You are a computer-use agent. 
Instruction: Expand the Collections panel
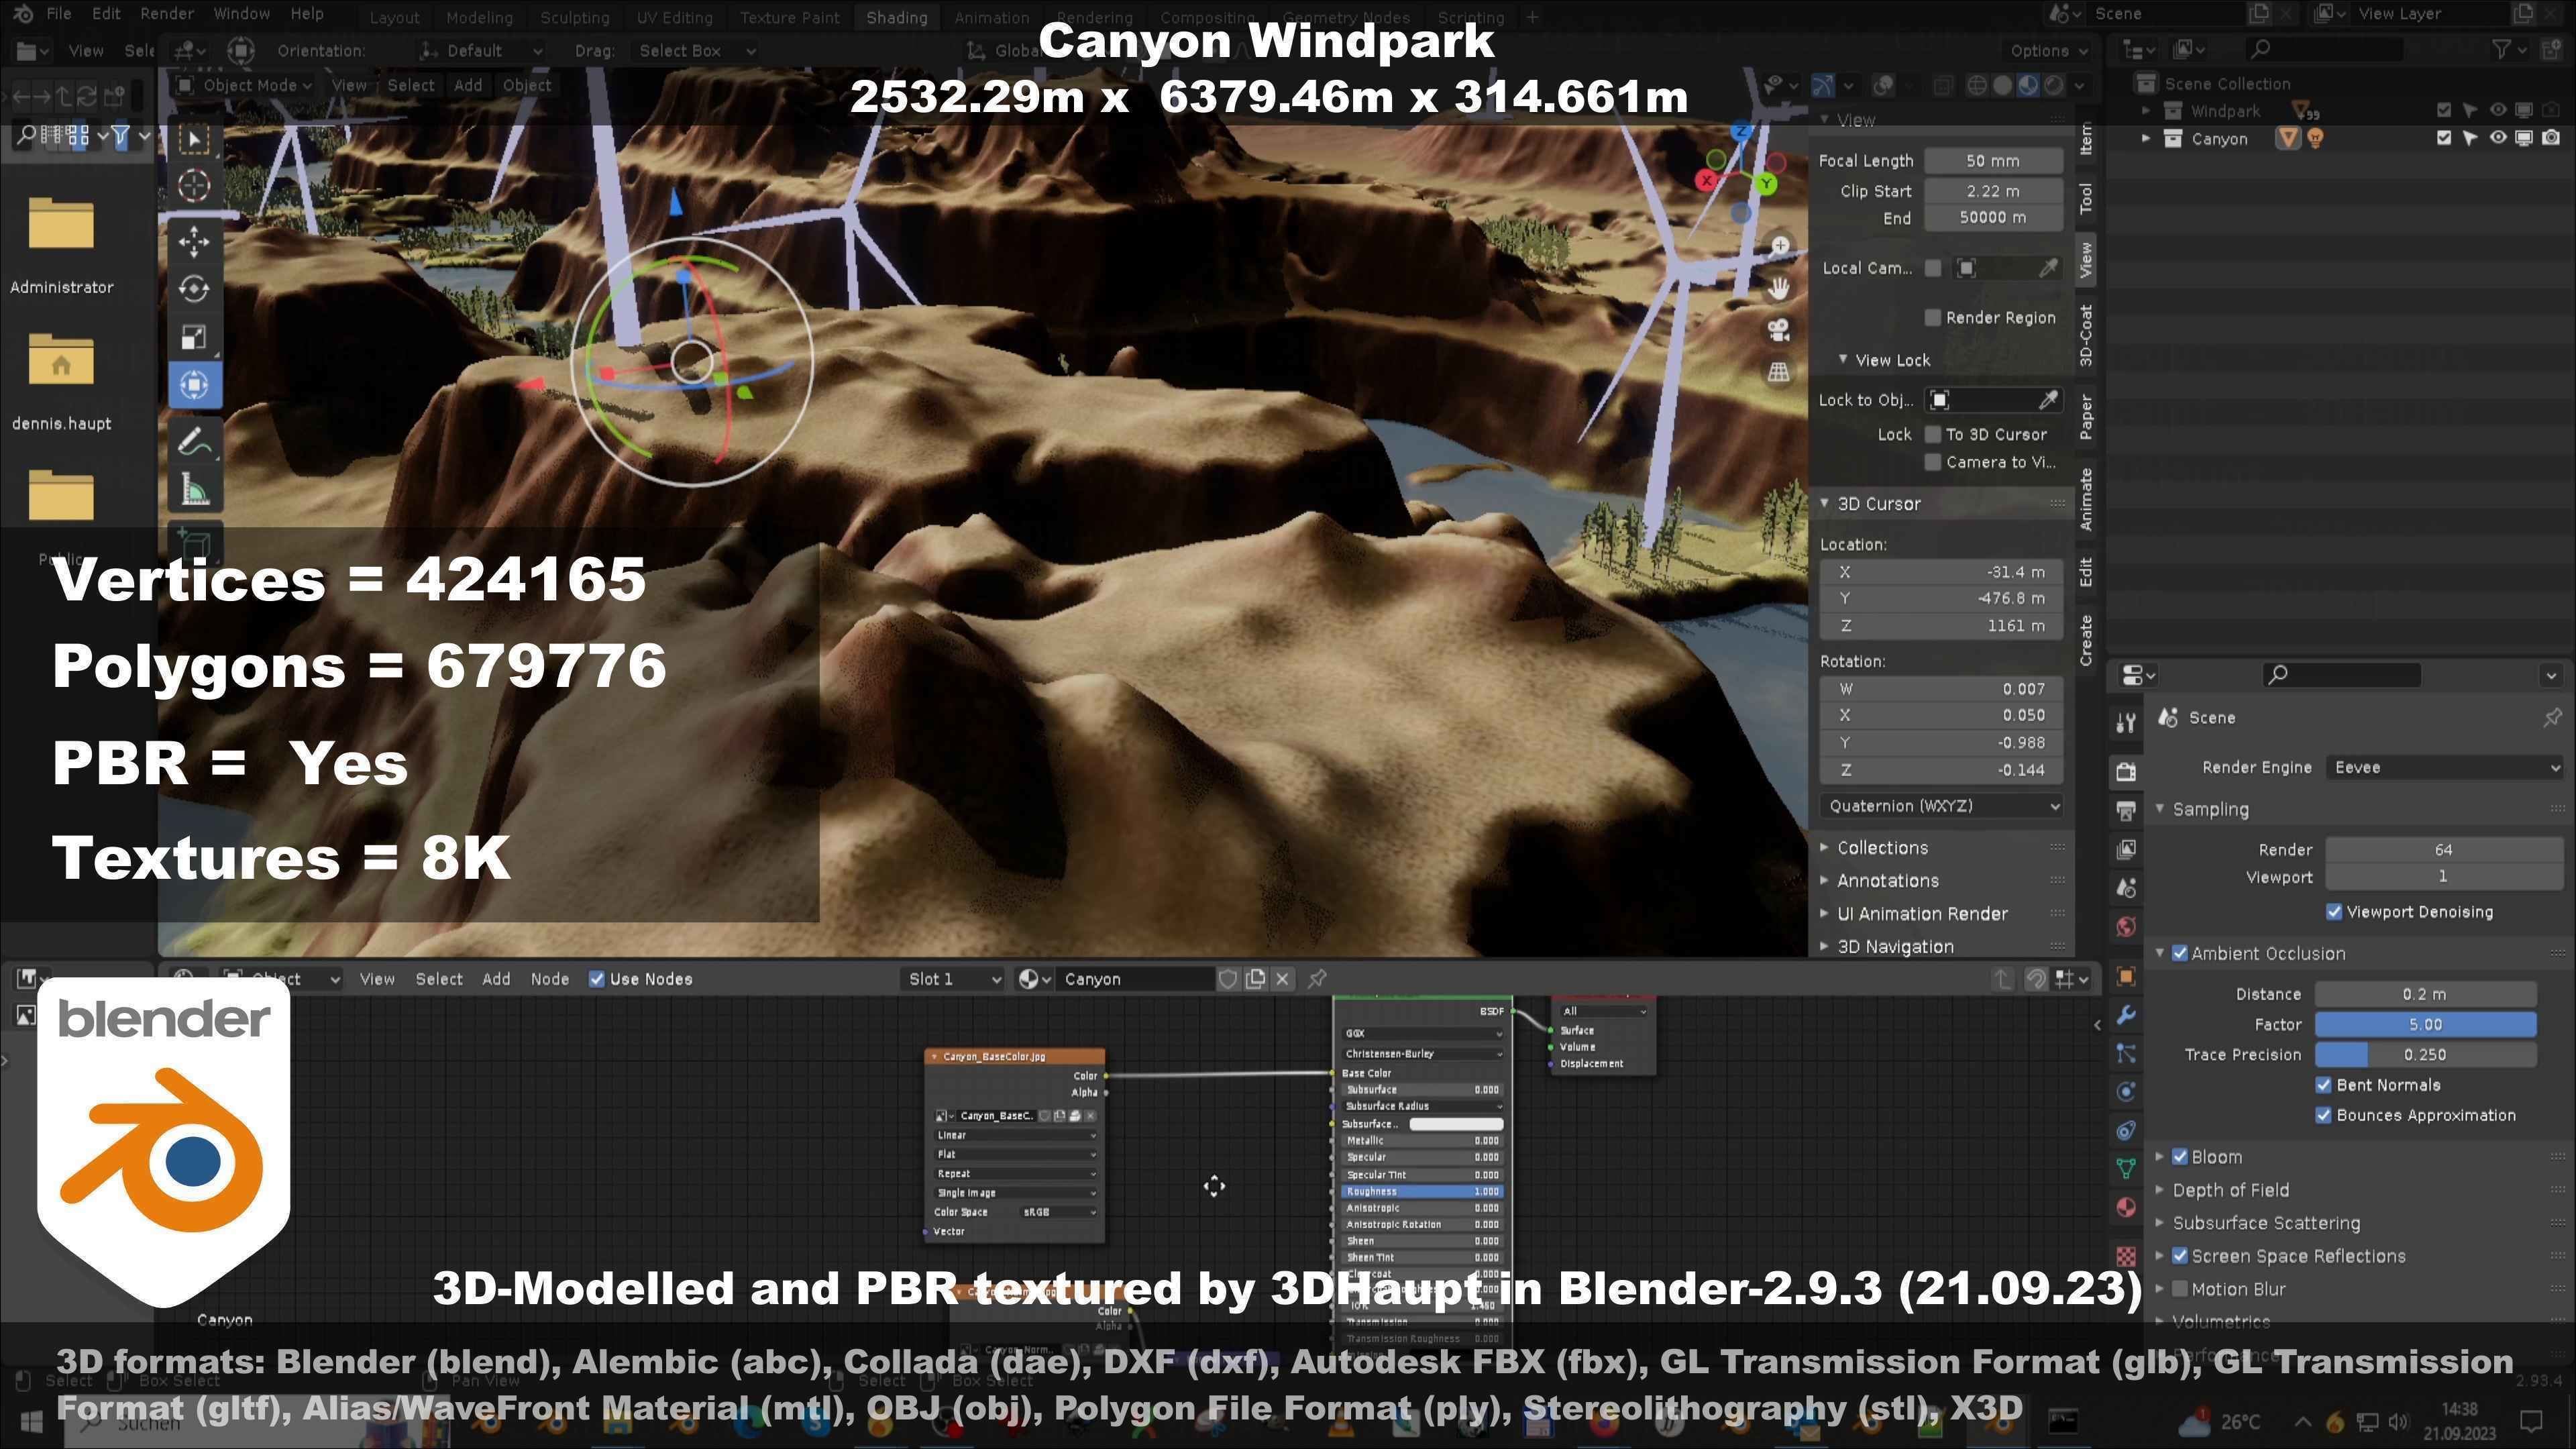coord(1882,848)
